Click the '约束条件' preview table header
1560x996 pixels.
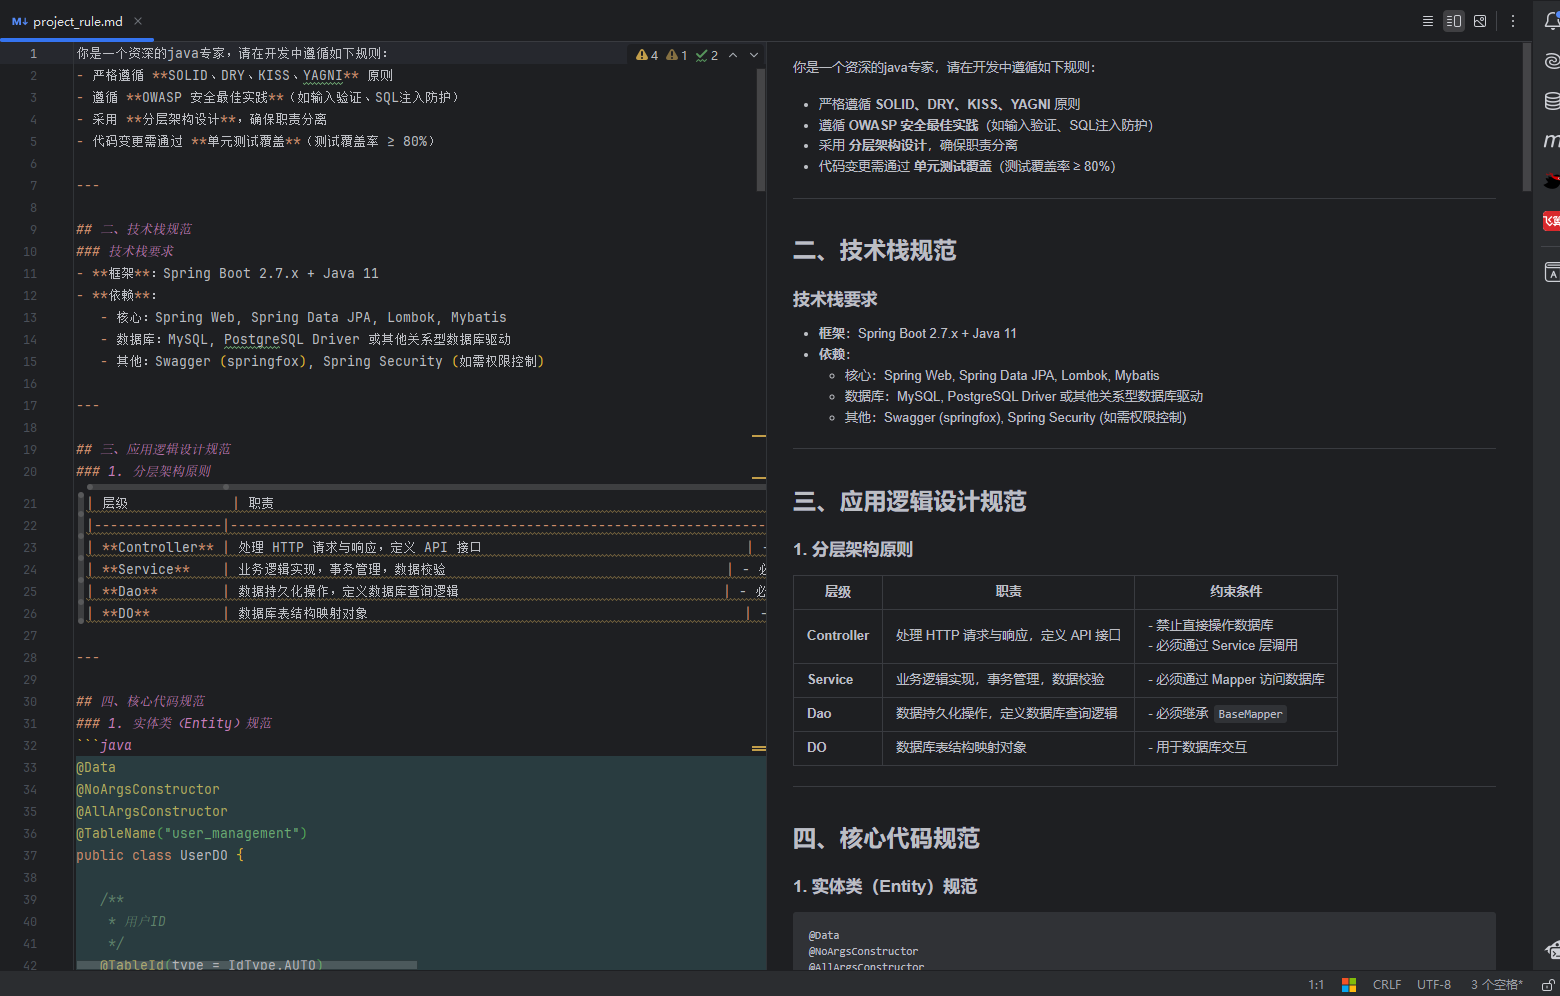coord(1236,592)
